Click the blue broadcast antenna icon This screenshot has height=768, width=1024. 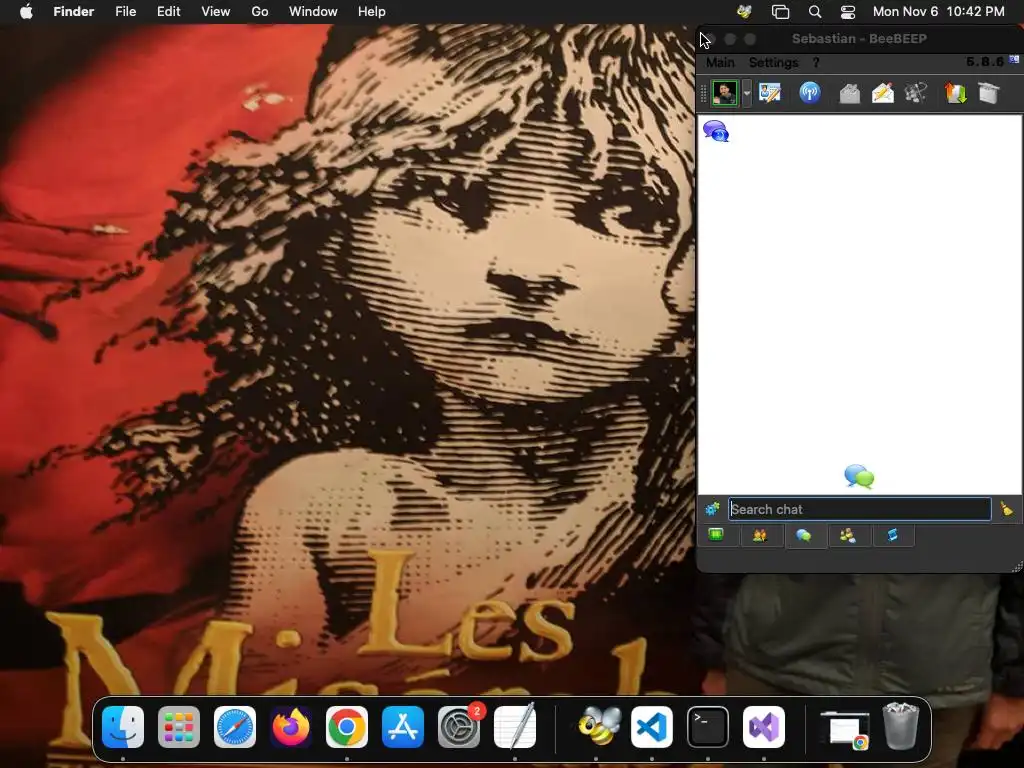pyautogui.click(x=810, y=93)
